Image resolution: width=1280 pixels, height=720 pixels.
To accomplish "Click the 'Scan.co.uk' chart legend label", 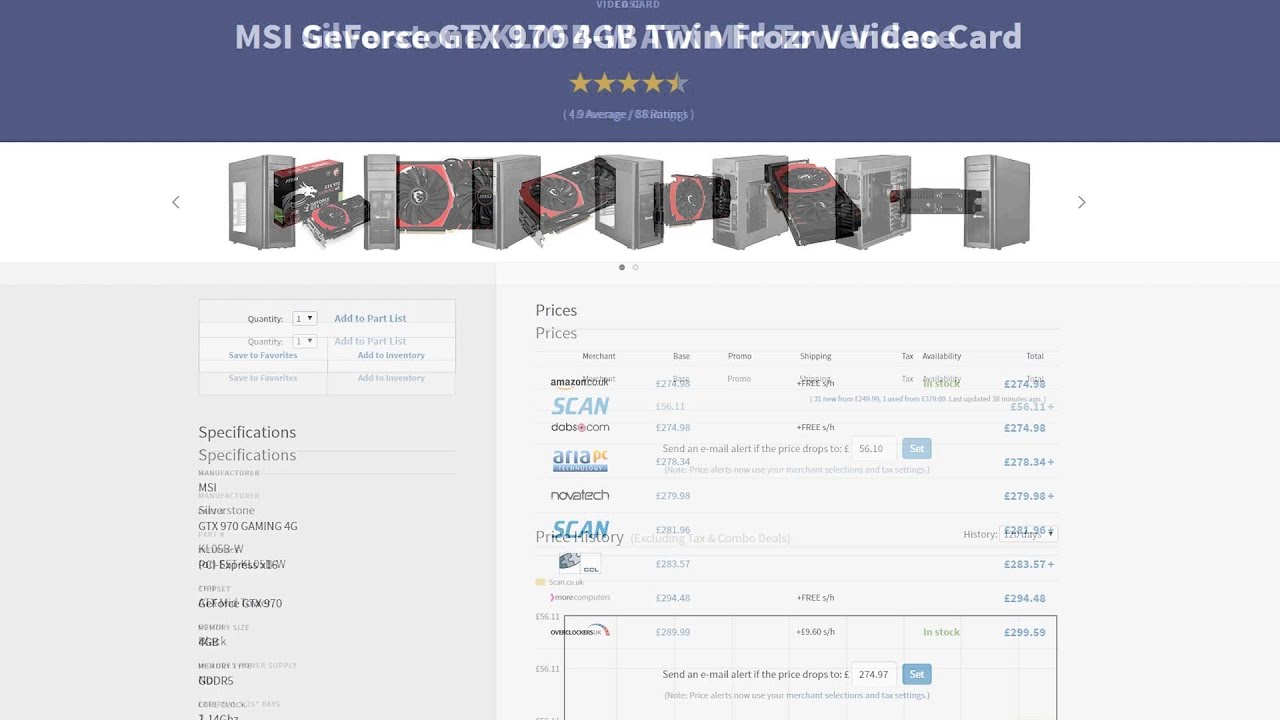I will click(x=566, y=582).
